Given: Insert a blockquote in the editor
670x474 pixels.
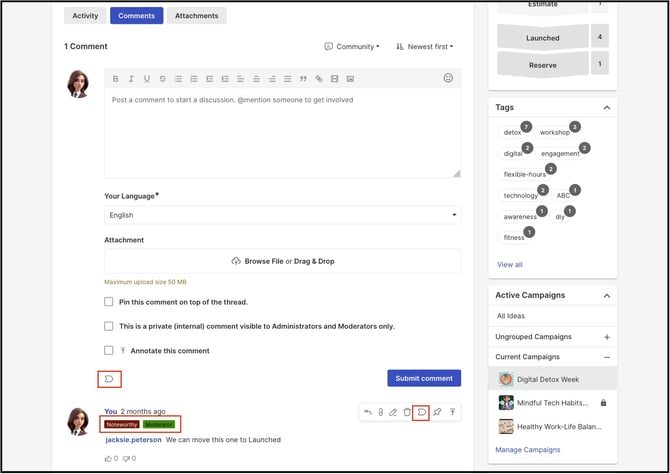Looking at the screenshot, I should pos(303,79).
